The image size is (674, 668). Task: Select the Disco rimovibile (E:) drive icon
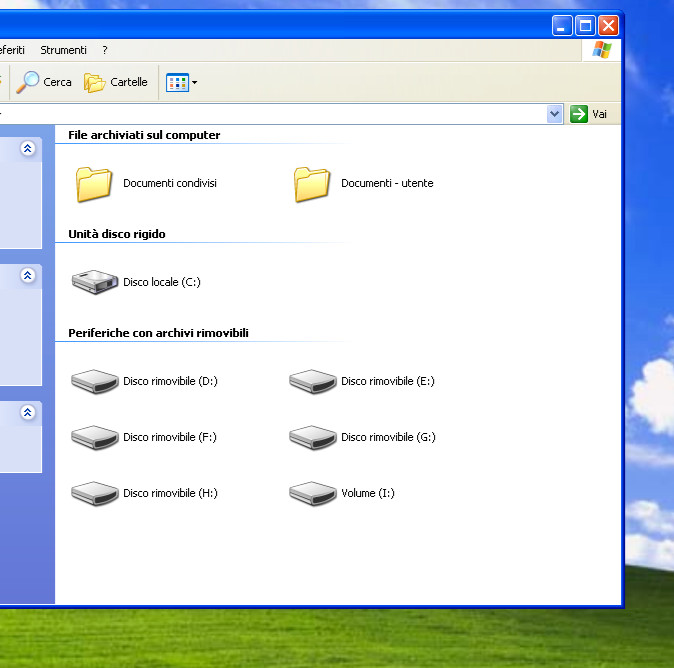[312, 381]
